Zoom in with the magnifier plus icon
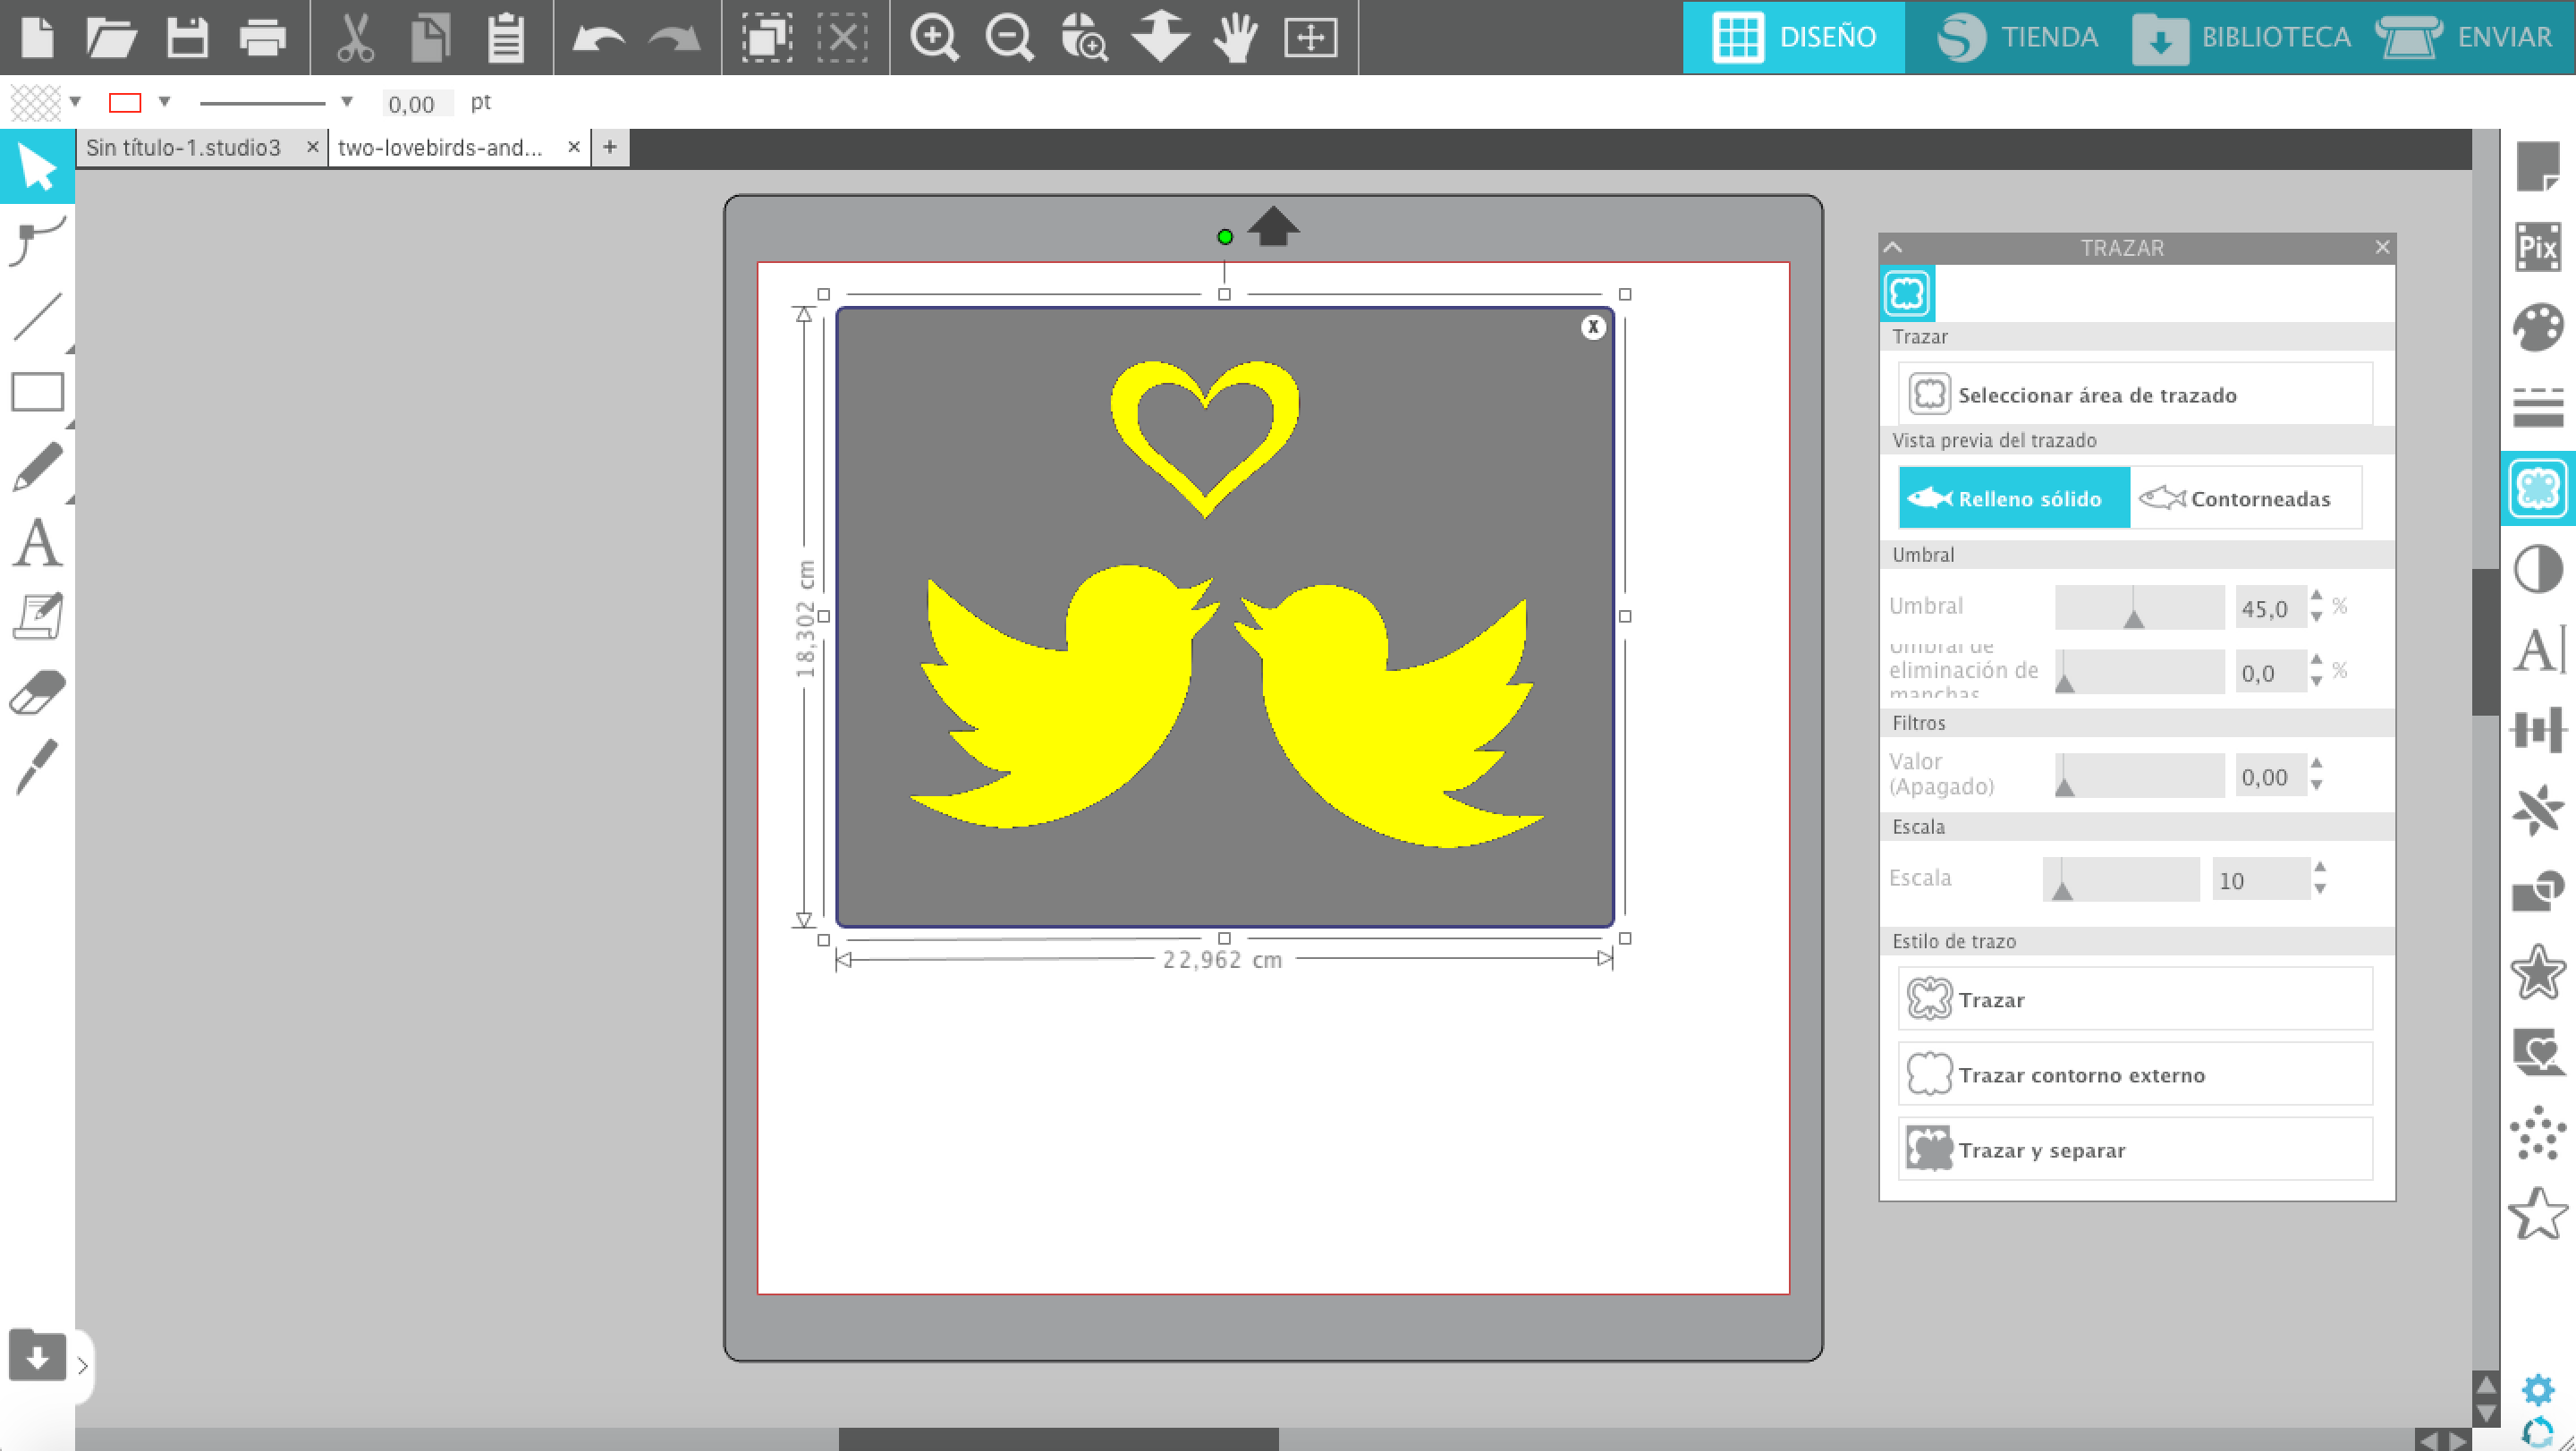The image size is (2576, 1451). click(x=934, y=38)
